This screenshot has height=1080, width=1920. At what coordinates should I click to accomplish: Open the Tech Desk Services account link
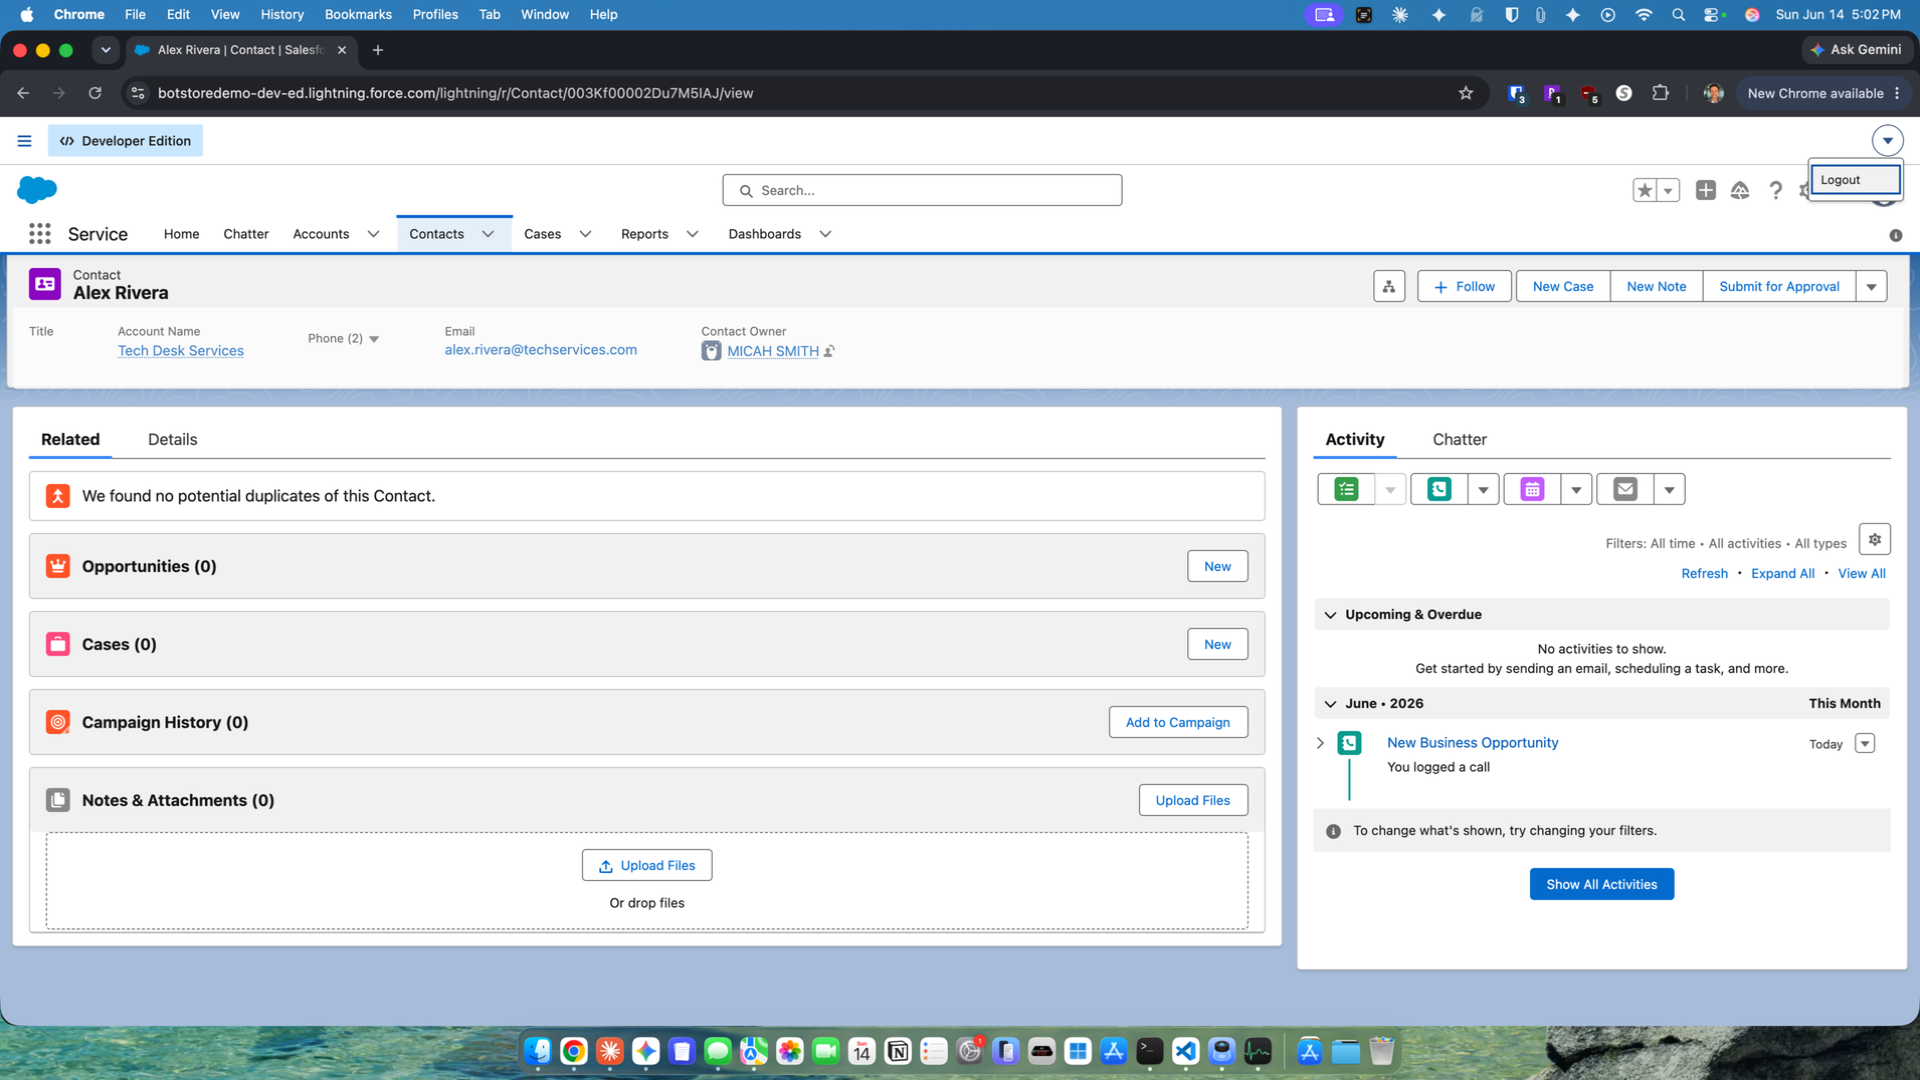[181, 351]
